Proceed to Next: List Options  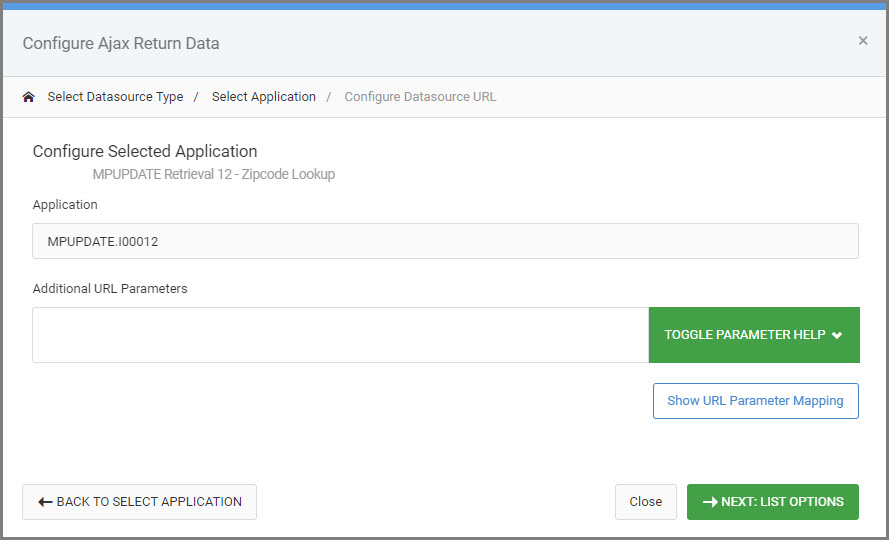773,502
